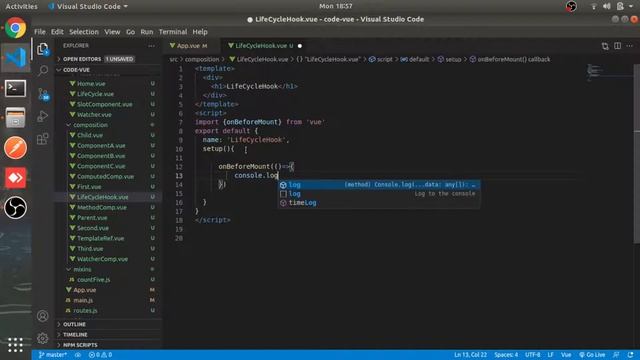Open the Files manager dock icon
Image resolution: width=640 pixels, height=360 pixels.
(x=16, y=118)
